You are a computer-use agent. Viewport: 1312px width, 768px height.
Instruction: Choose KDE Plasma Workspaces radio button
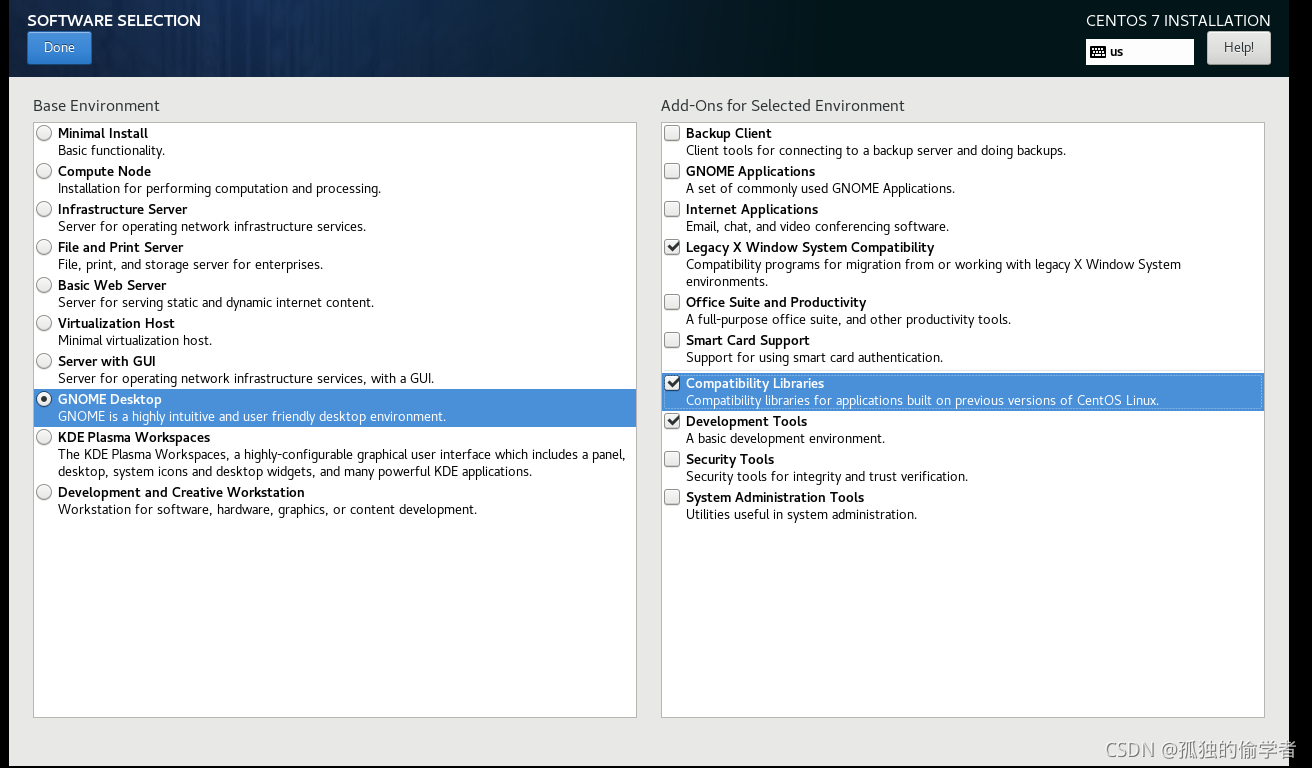pyautogui.click(x=44, y=437)
